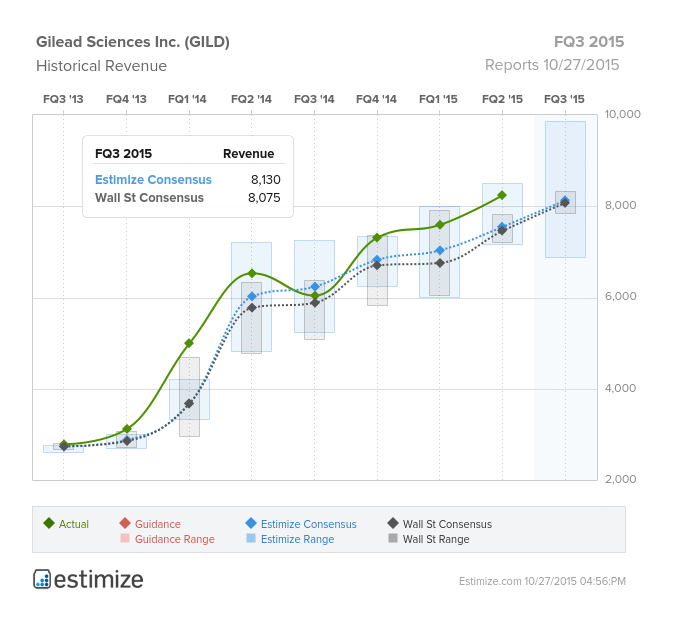Select the FQ4 '14 quarter label
Viewport: 675px width, 620px height.
(x=376, y=99)
